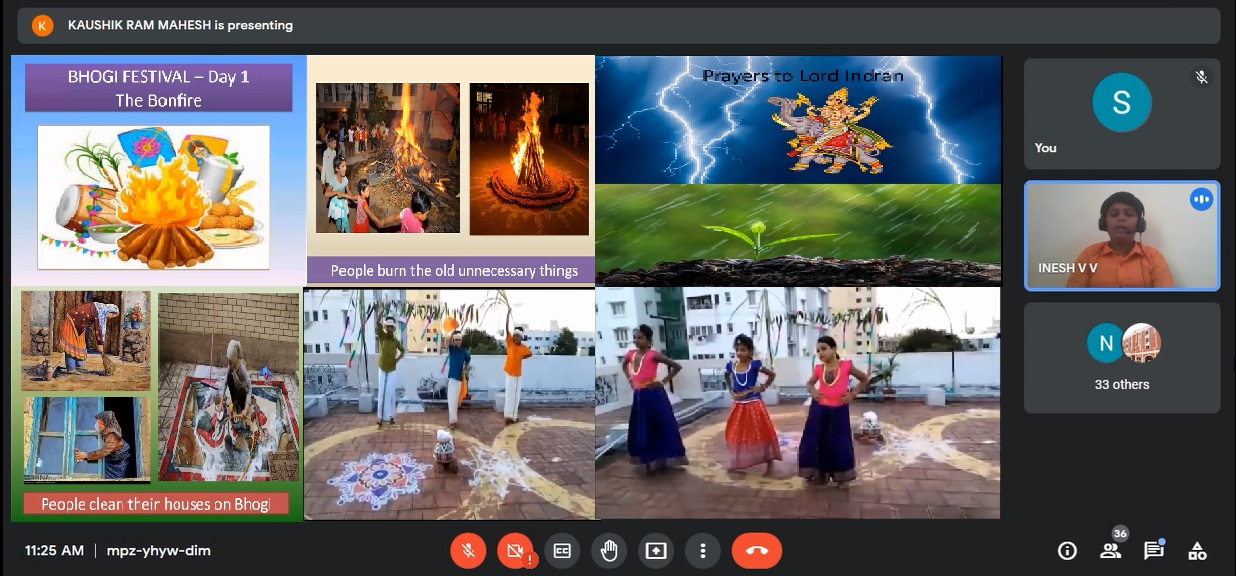Click the speaking indicator on INESH V V tile
Image resolution: width=1236 pixels, height=576 pixels.
click(1201, 200)
